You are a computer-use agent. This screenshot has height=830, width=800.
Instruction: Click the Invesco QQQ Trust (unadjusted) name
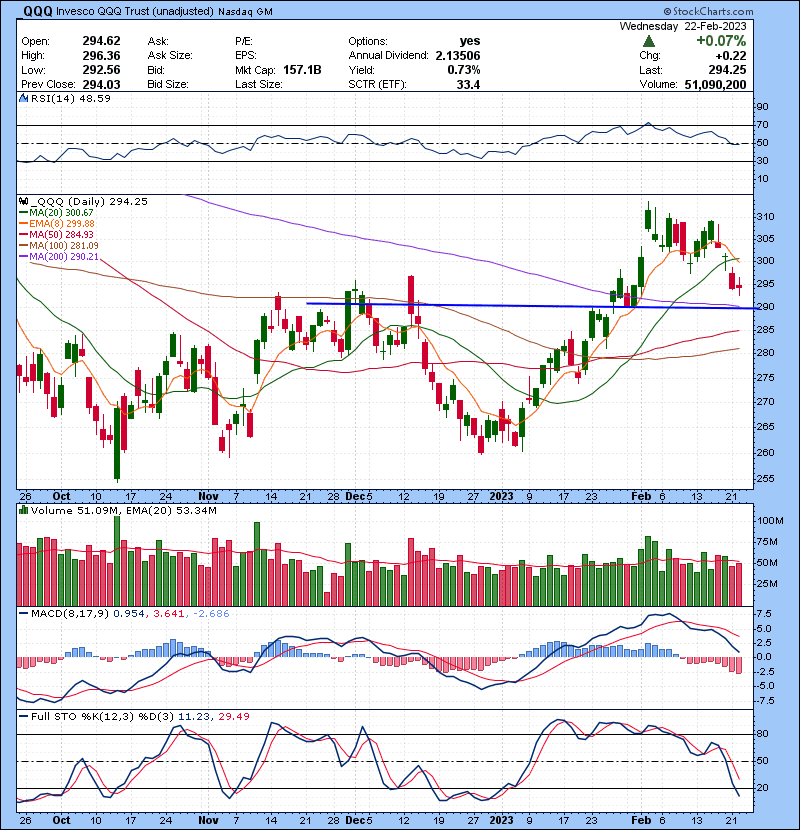(x=135, y=11)
